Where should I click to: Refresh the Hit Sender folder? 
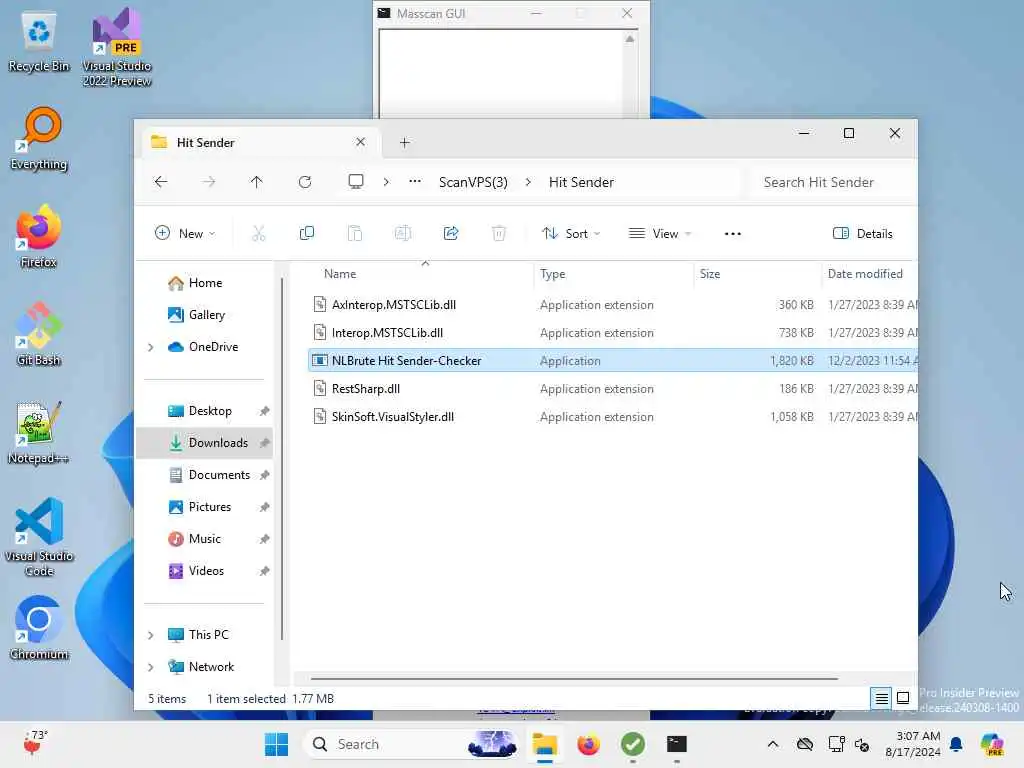304,182
